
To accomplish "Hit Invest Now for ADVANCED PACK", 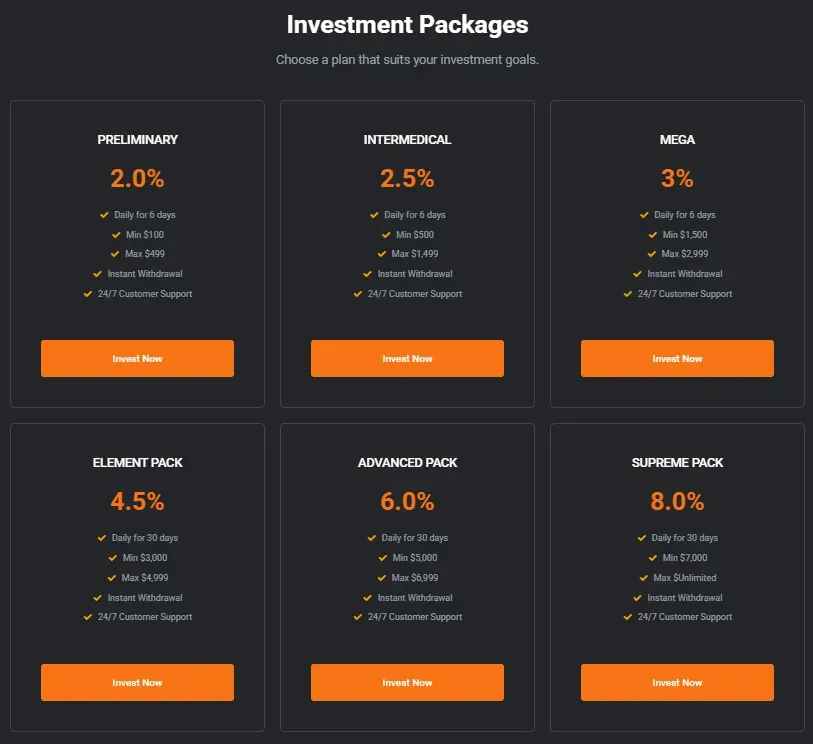I will pos(407,682).
